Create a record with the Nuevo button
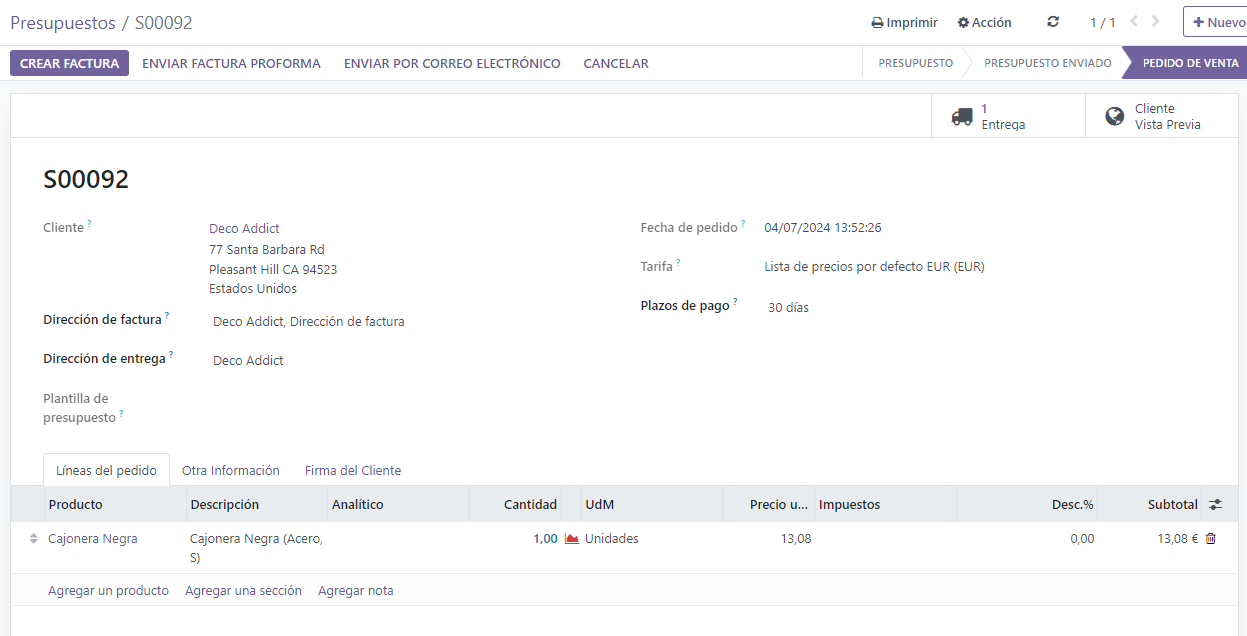The width and height of the screenshot is (1247, 636). (1220, 21)
